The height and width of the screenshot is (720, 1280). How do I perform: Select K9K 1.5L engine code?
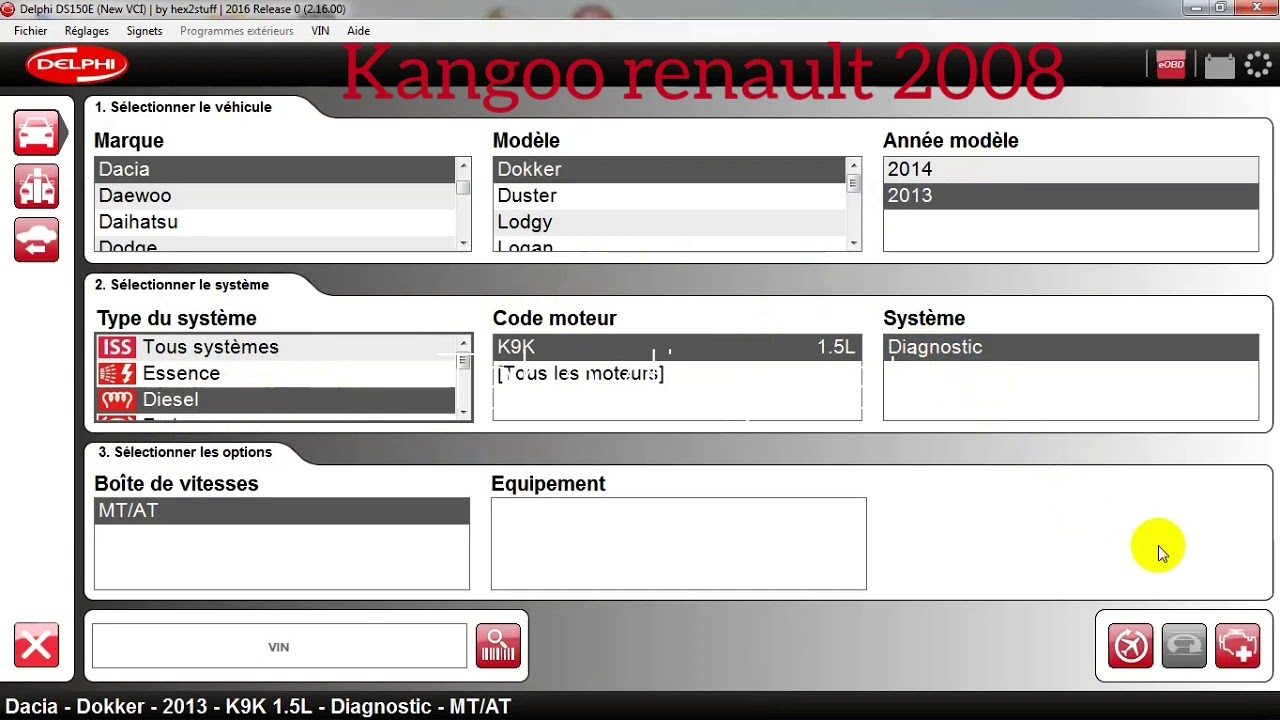tap(677, 347)
